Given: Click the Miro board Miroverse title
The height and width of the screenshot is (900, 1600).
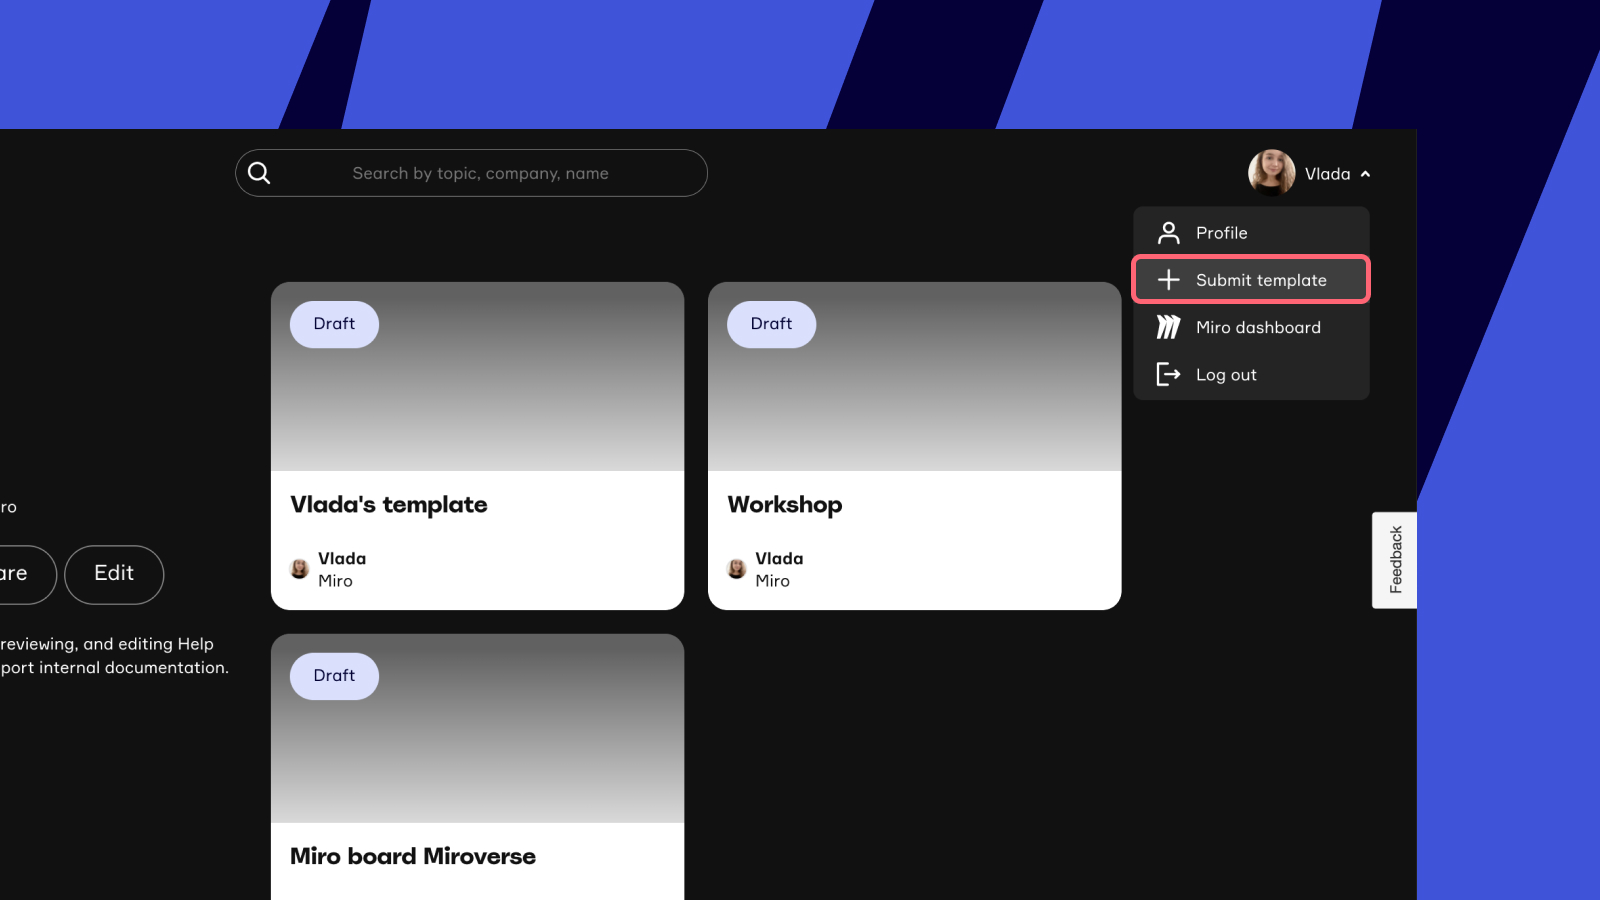Looking at the screenshot, I should click(x=412, y=856).
